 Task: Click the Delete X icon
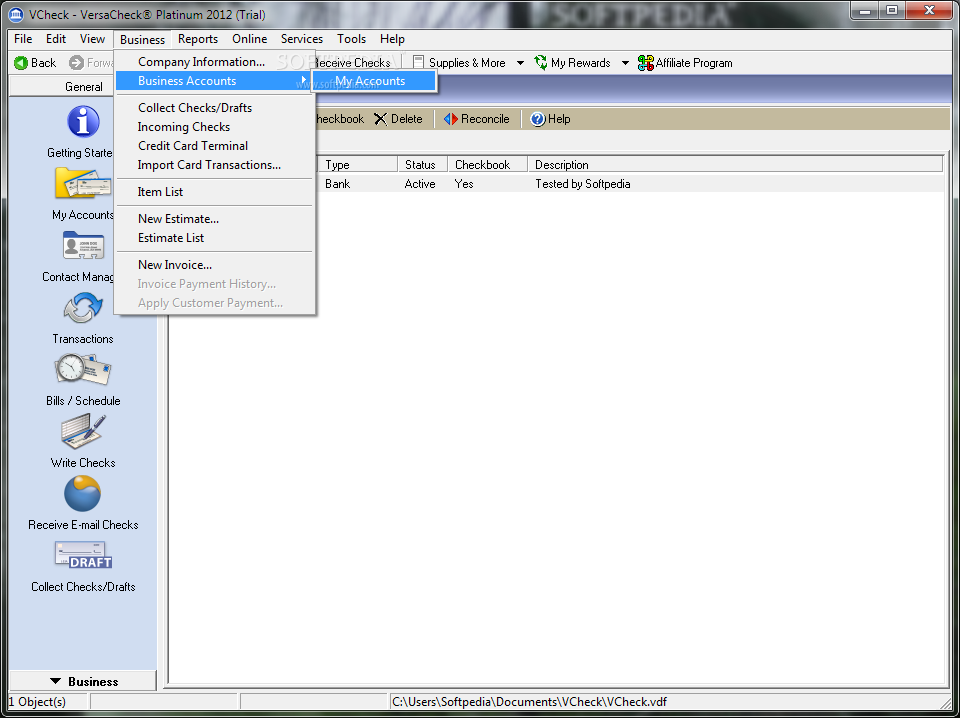pos(381,119)
